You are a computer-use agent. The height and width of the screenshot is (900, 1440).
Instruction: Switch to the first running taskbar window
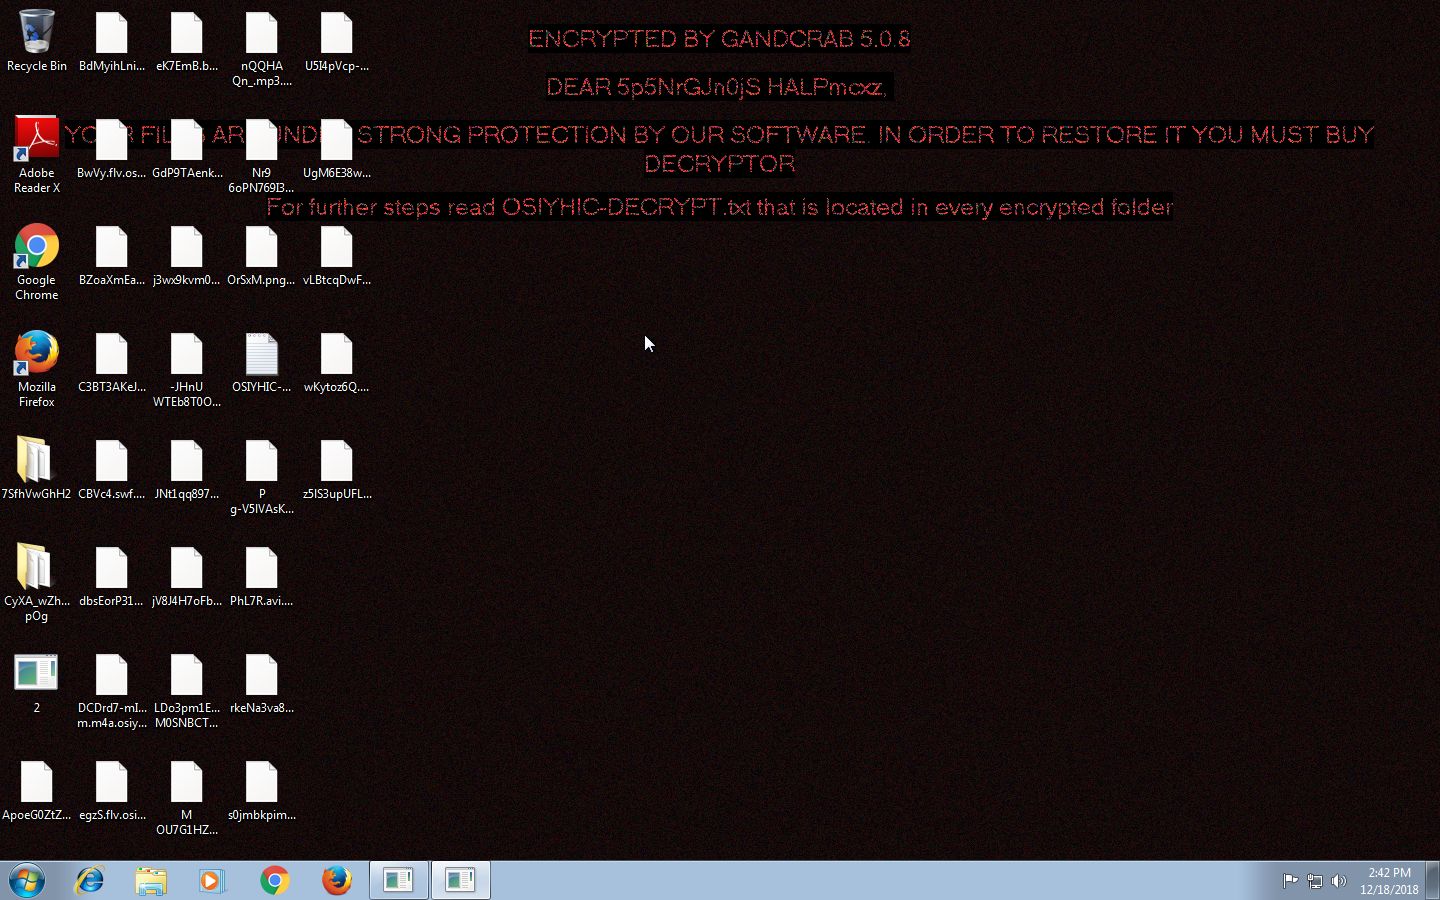(x=399, y=880)
